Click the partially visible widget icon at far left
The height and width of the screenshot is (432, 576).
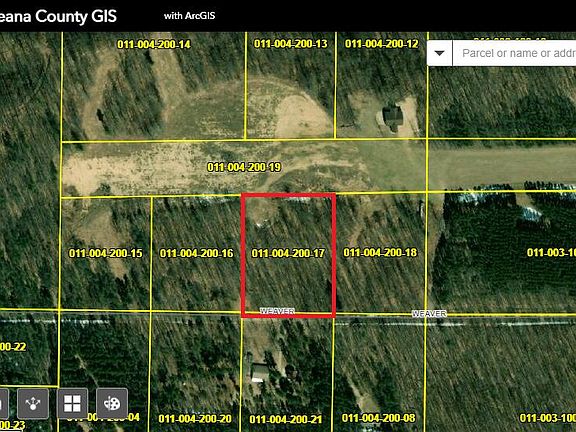[x=4, y=403]
